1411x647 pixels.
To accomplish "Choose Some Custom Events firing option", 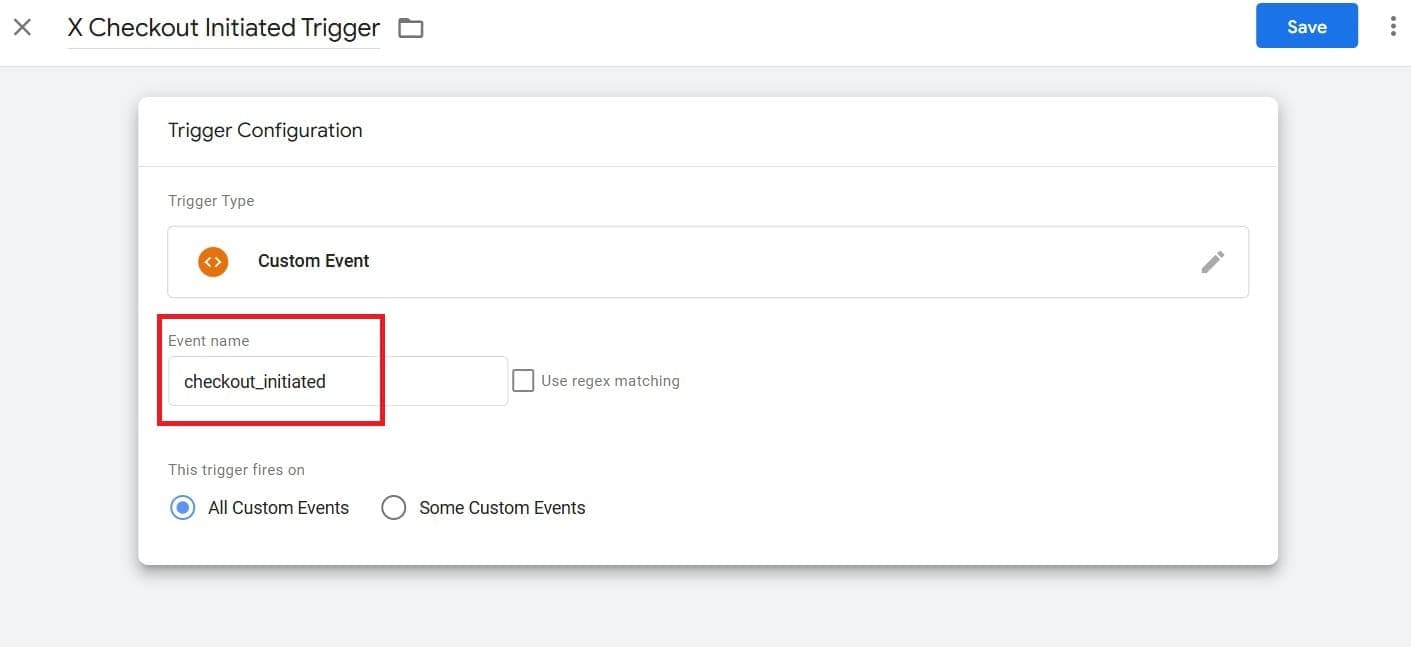I will [x=394, y=507].
